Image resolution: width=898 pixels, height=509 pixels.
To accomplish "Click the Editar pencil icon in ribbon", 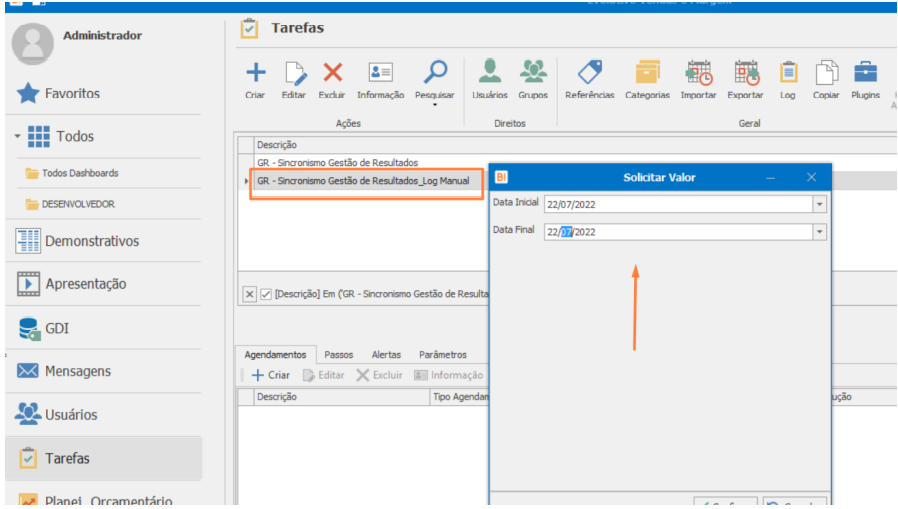I will pyautogui.click(x=294, y=73).
